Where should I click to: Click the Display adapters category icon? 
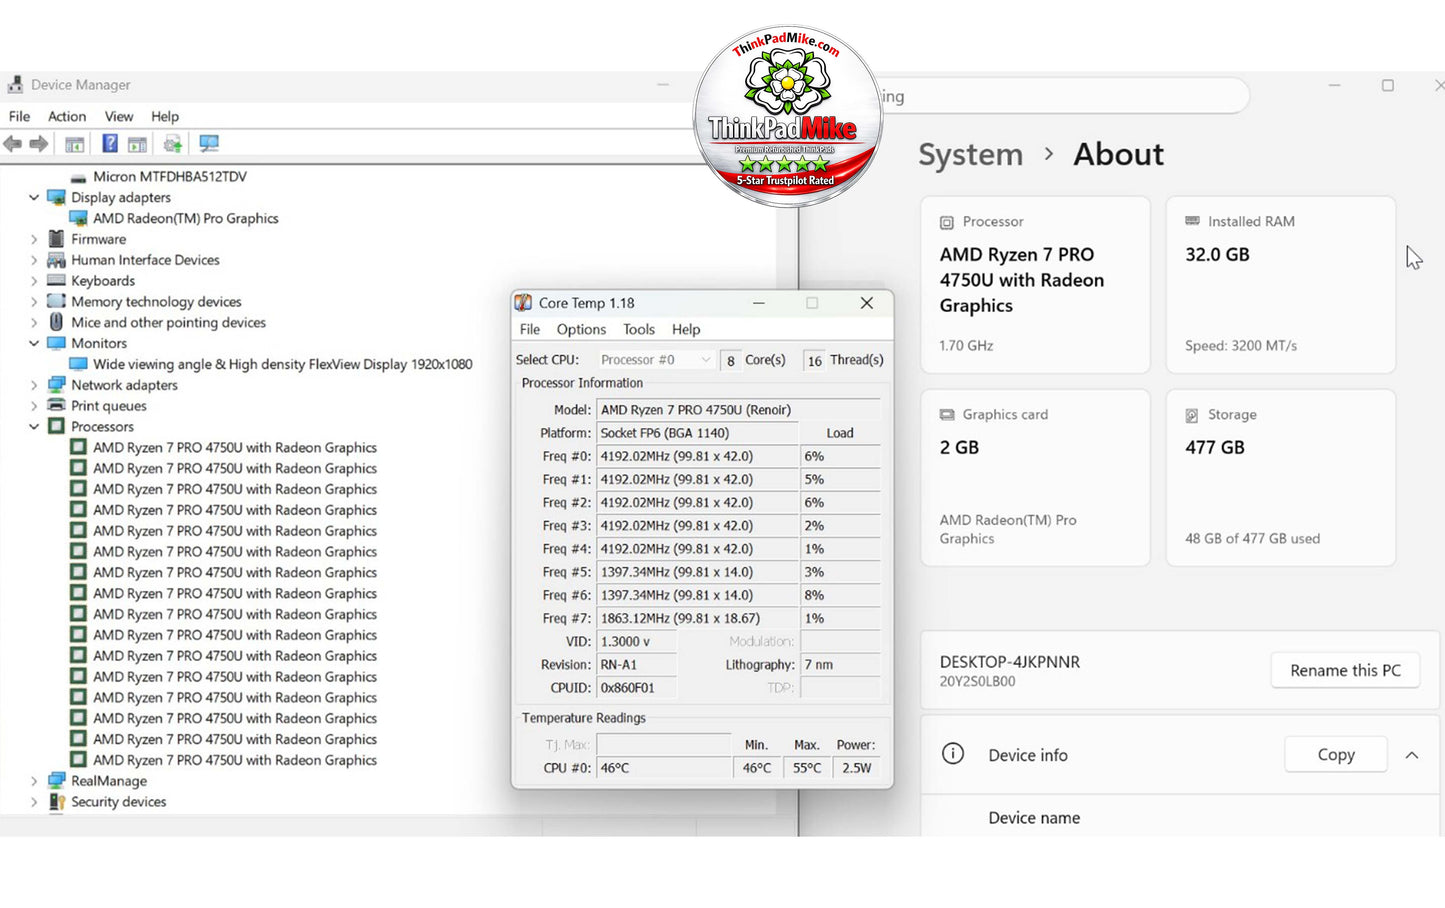click(56, 197)
